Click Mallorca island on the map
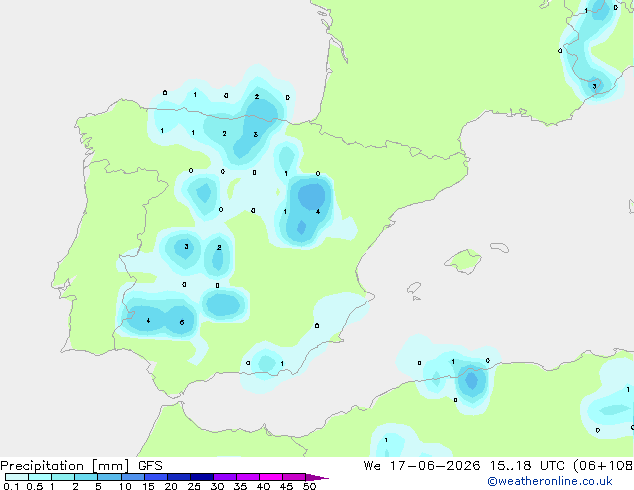Viewport: 634px width, 490px height. tap(464, 261)
